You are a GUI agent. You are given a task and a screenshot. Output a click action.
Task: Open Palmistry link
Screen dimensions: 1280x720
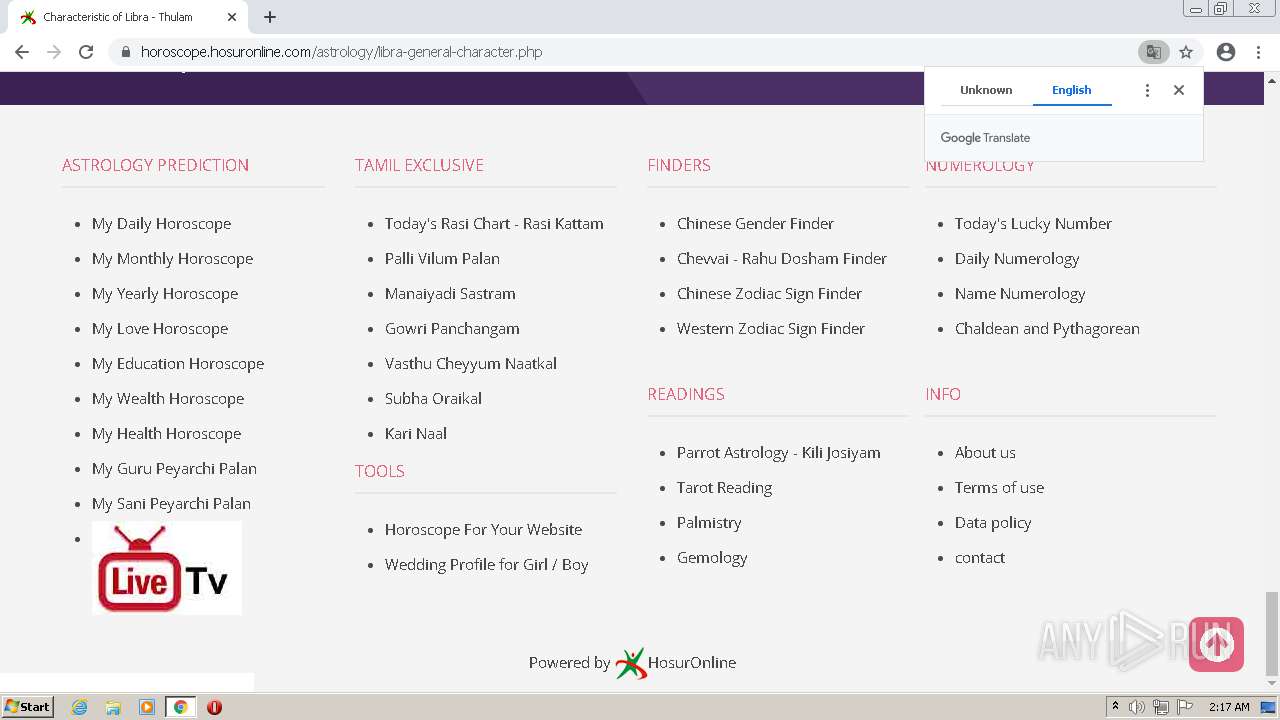pyautogui.click(x=709, y=523)
